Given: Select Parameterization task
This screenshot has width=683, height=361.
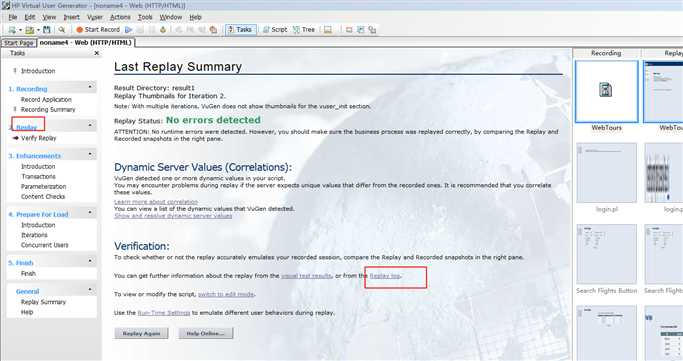Looking at the screenshot, I should pos(44,186).
